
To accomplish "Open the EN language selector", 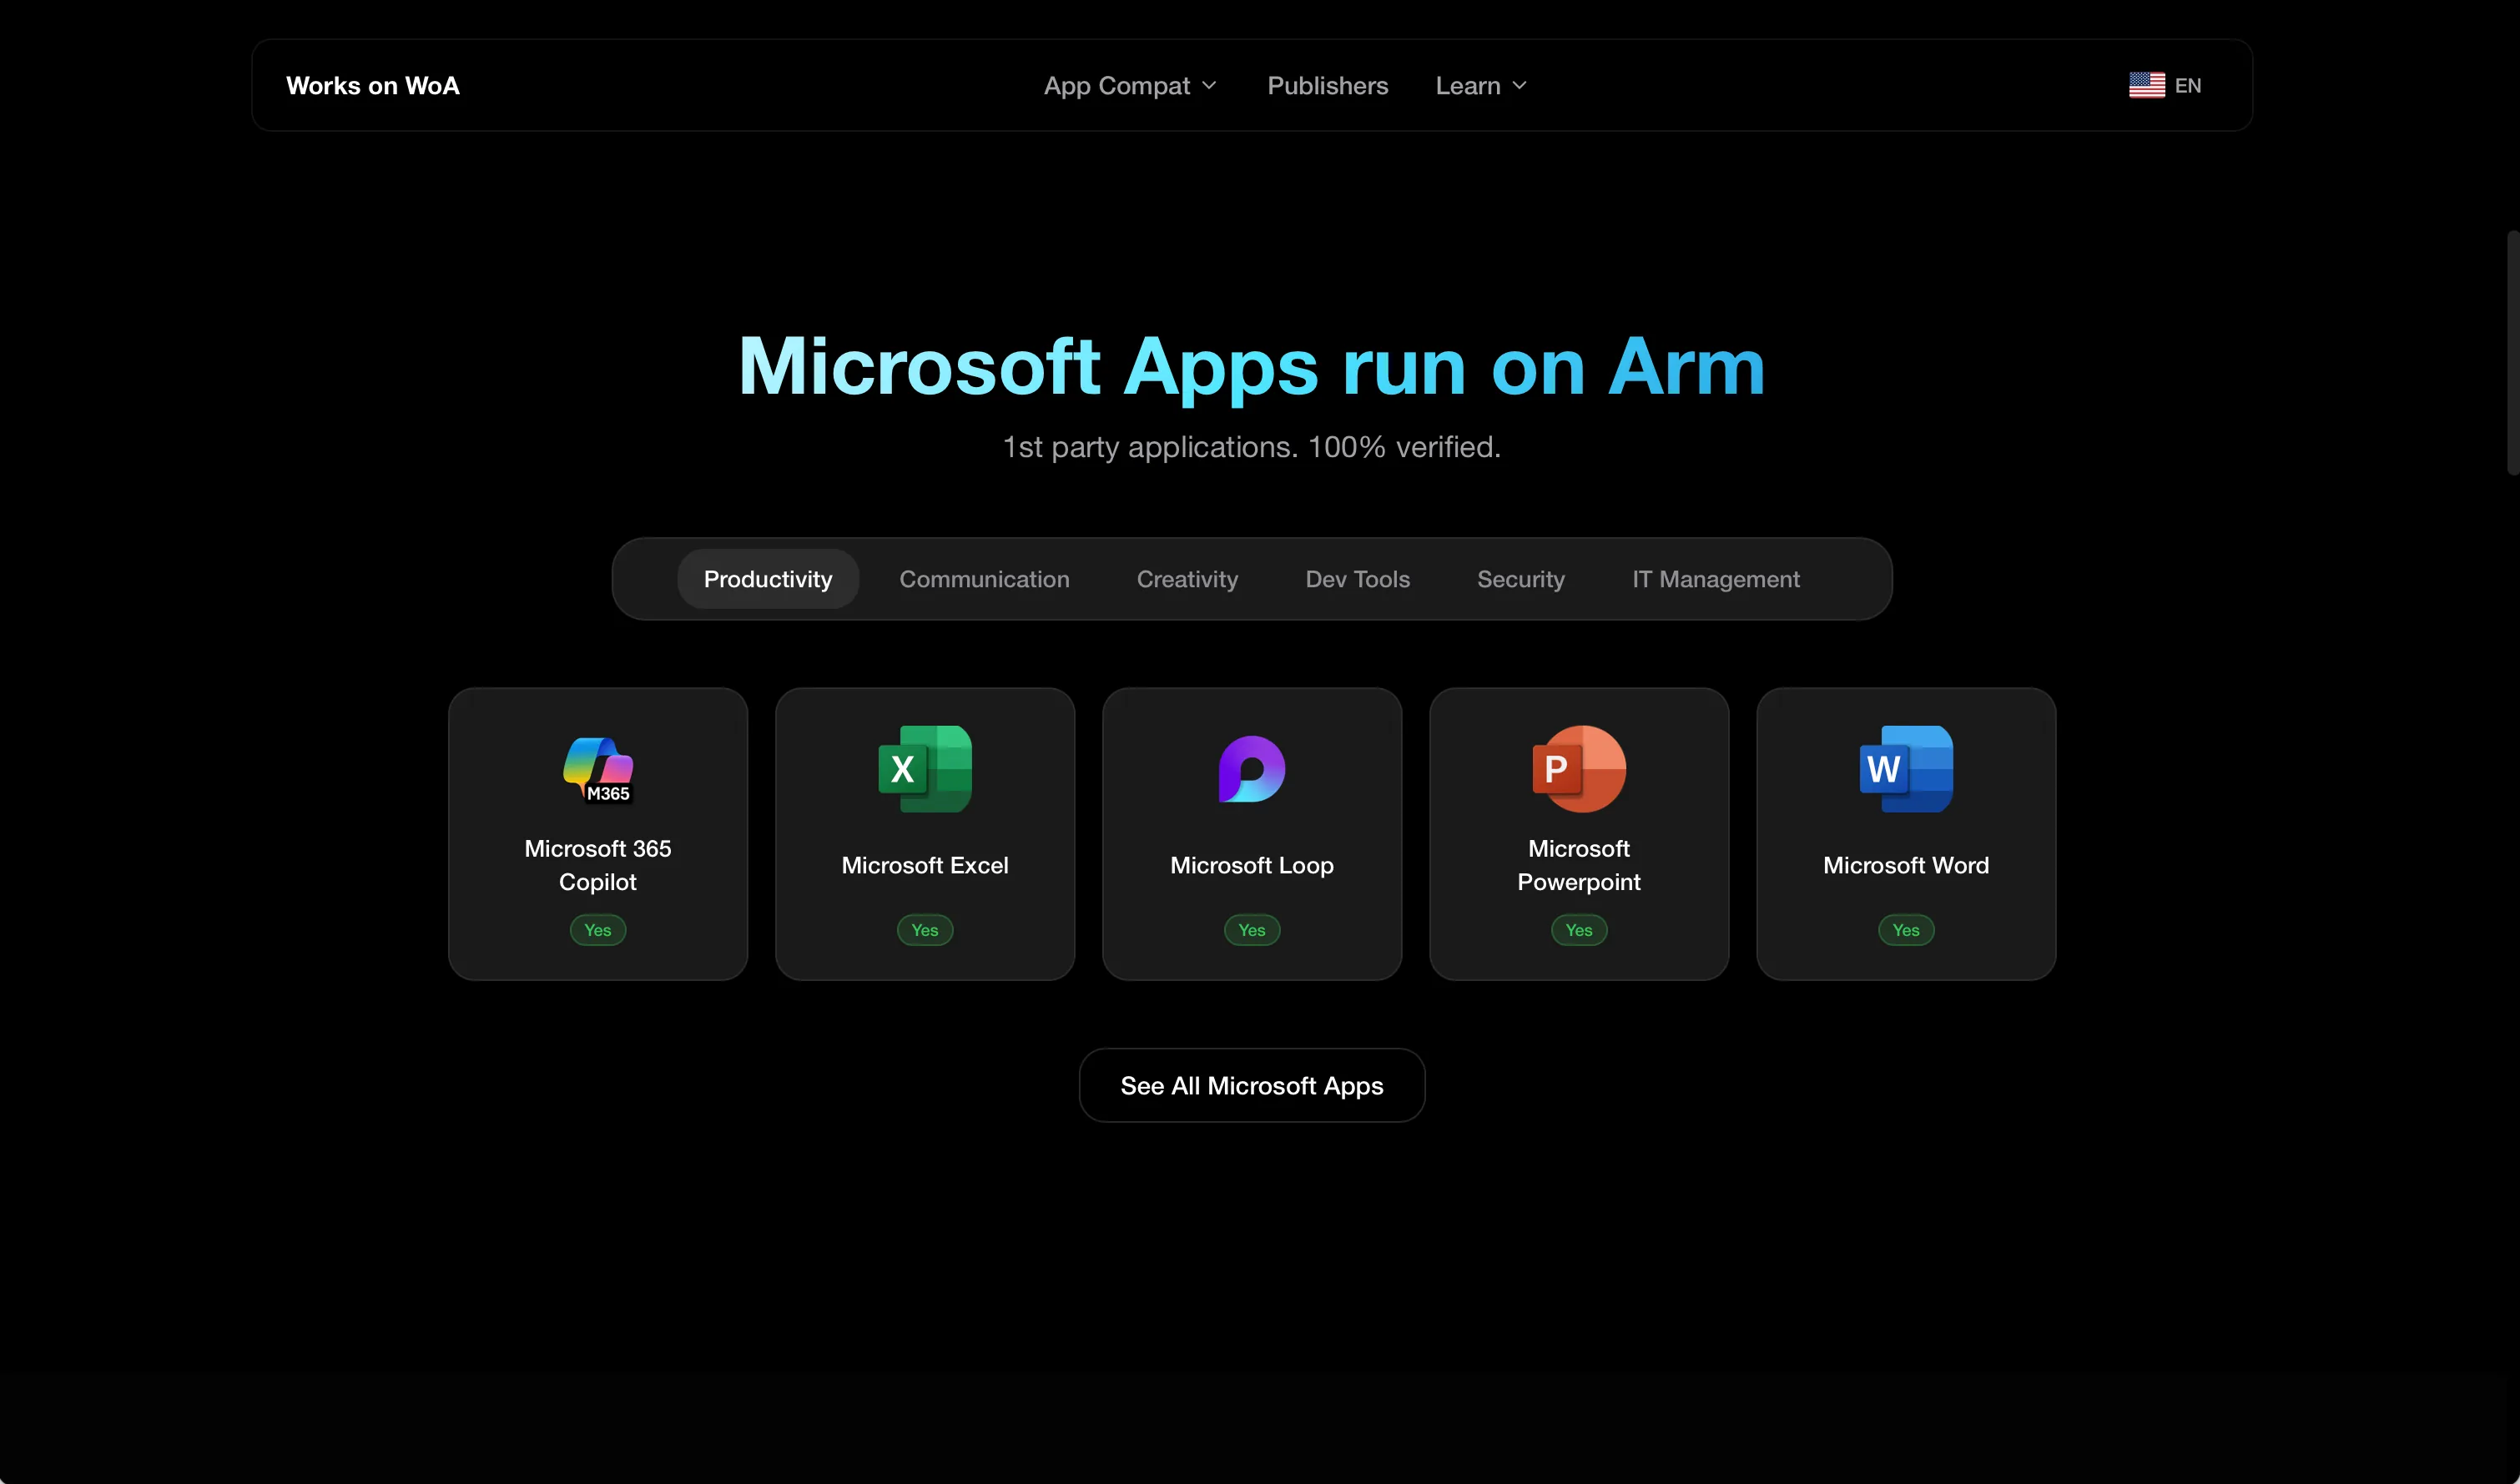I will (x=2165, y=85).
